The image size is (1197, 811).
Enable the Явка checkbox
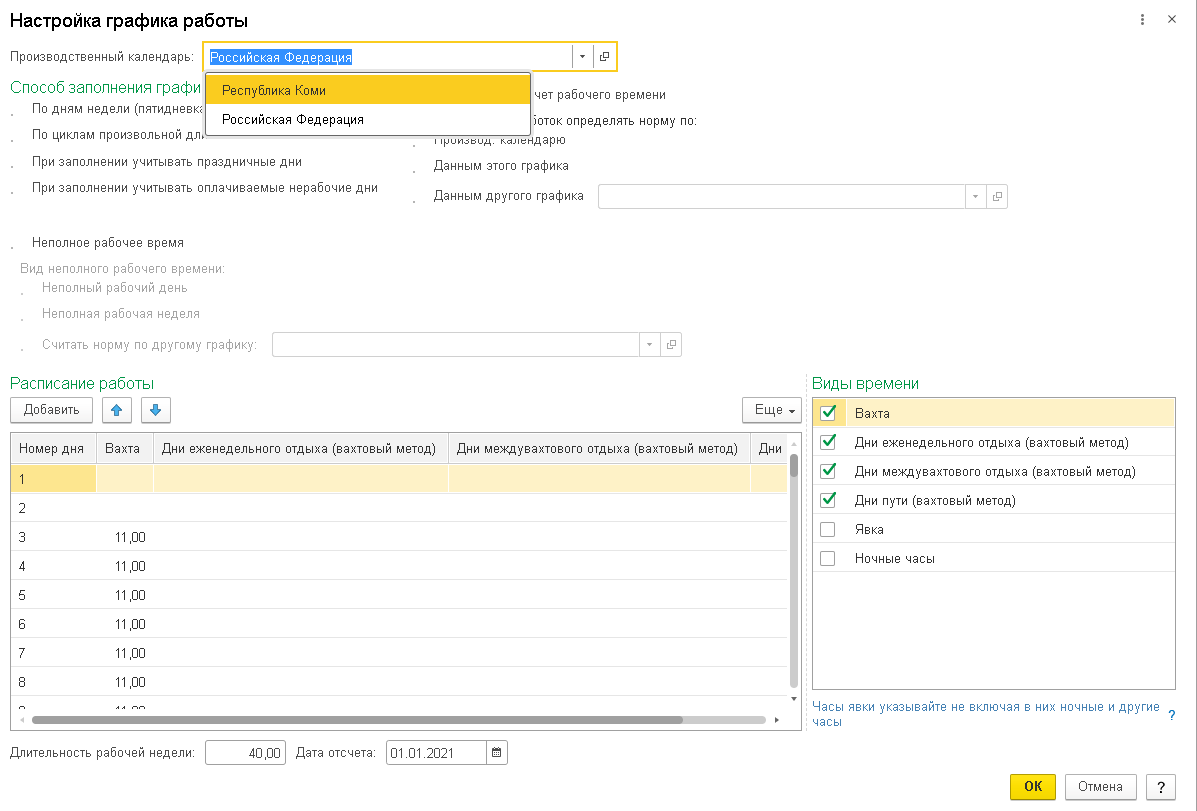point(828,530)
